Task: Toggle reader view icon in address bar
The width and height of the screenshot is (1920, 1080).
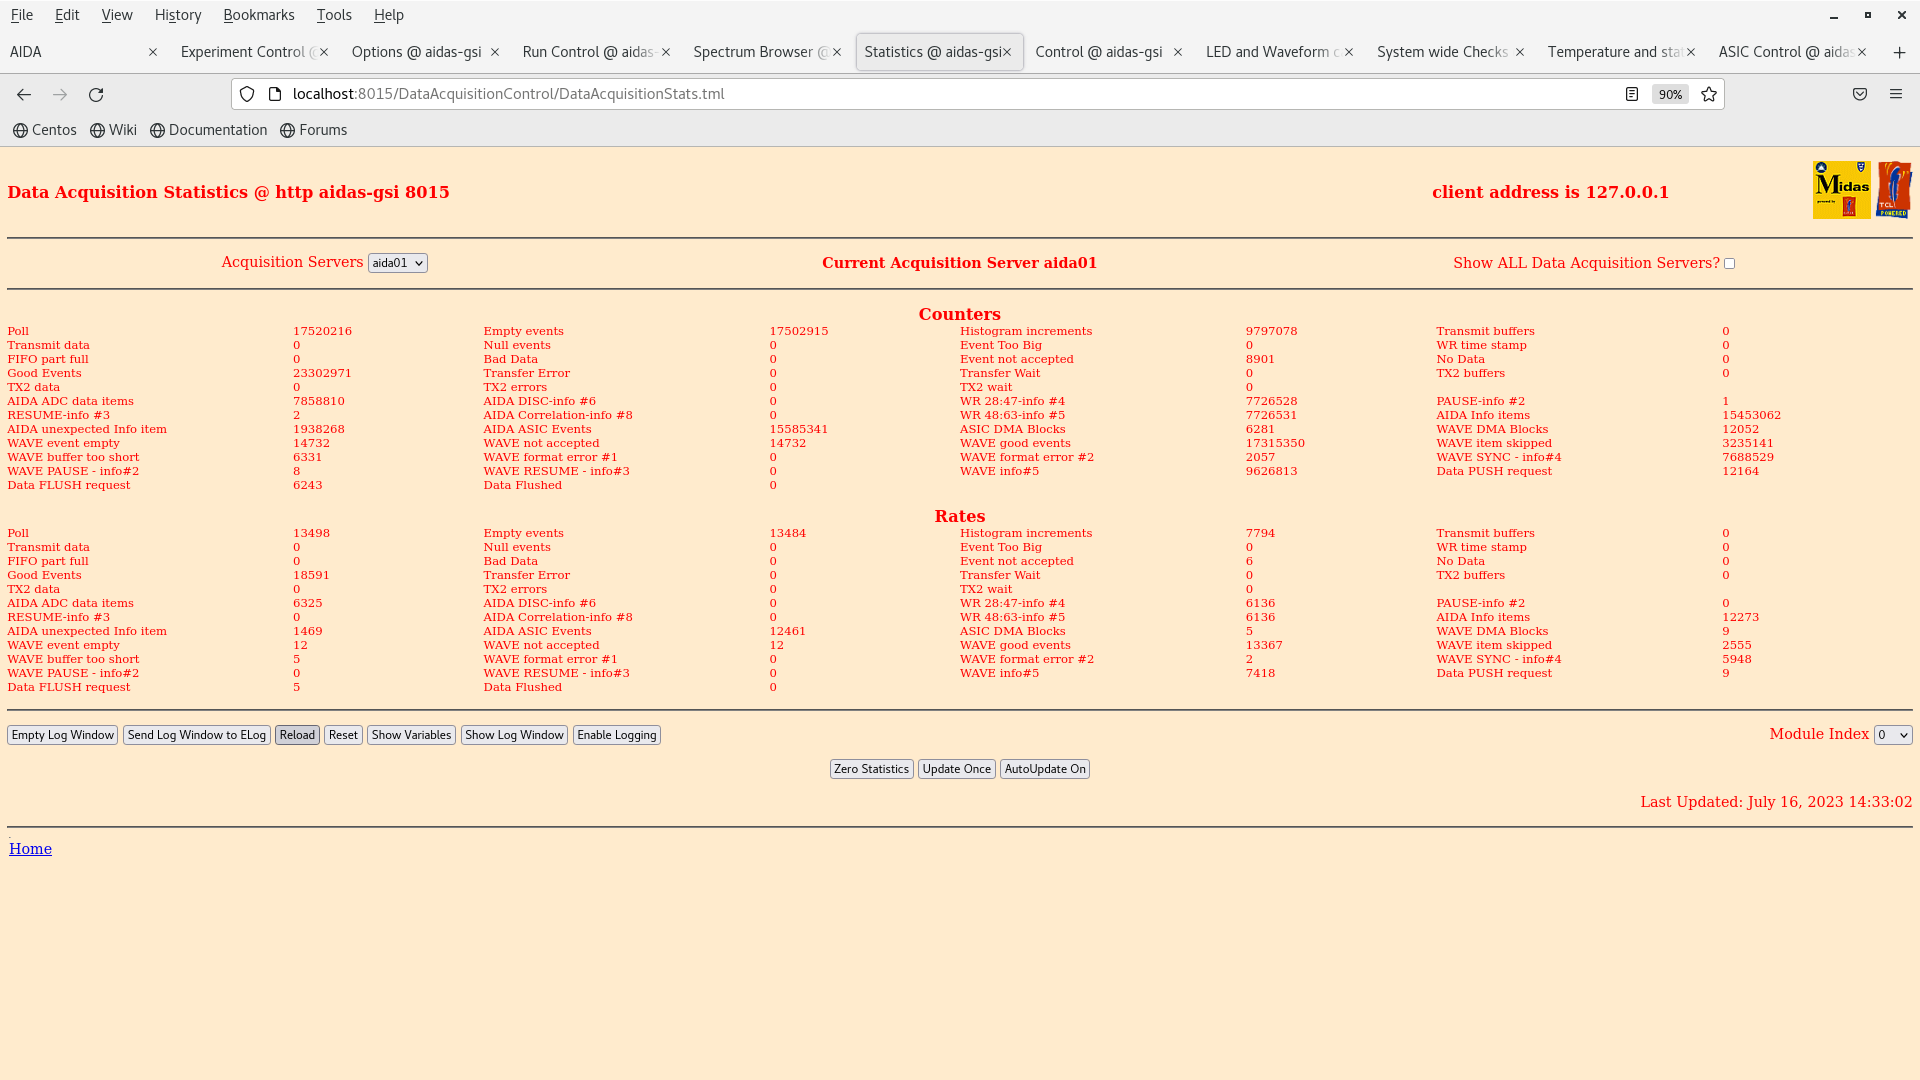Action: pos(1632,94)
